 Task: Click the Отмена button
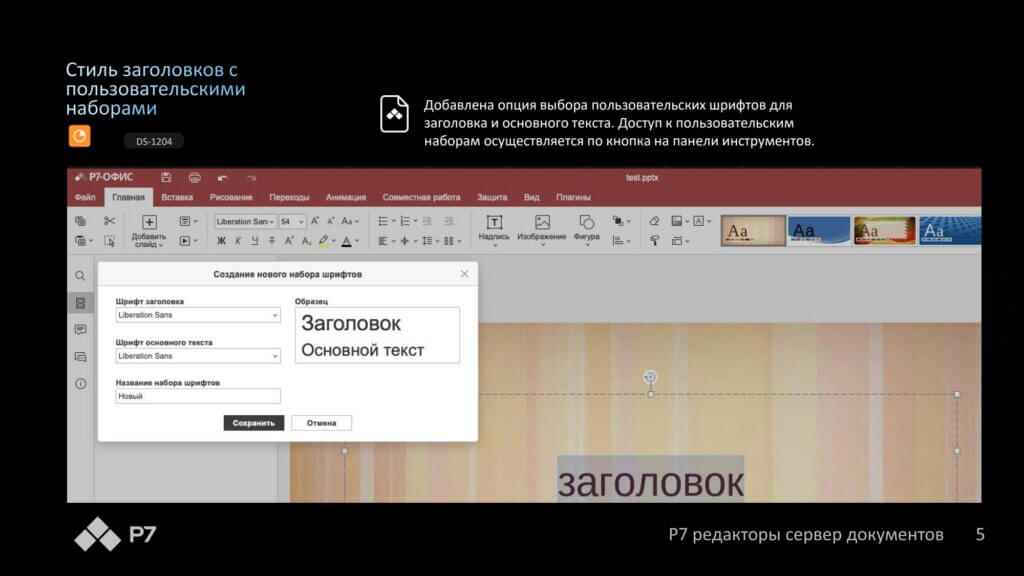(x=321, y=423)
